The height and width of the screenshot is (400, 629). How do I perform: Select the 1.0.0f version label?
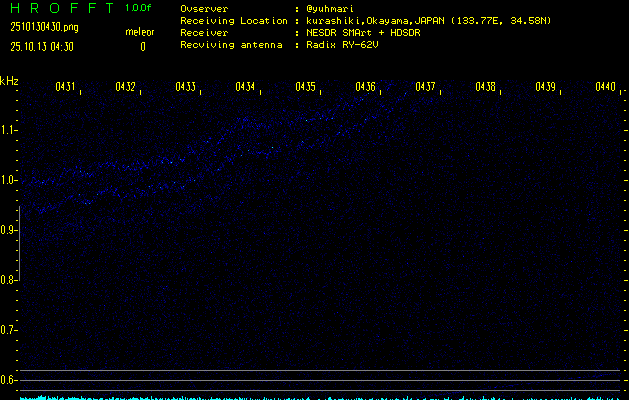[139, 8]
